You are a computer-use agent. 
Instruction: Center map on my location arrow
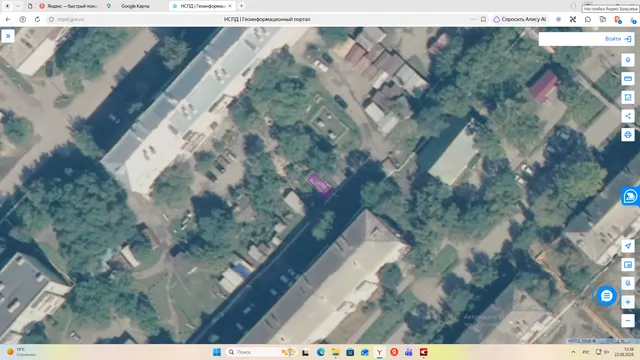[628, 246]
